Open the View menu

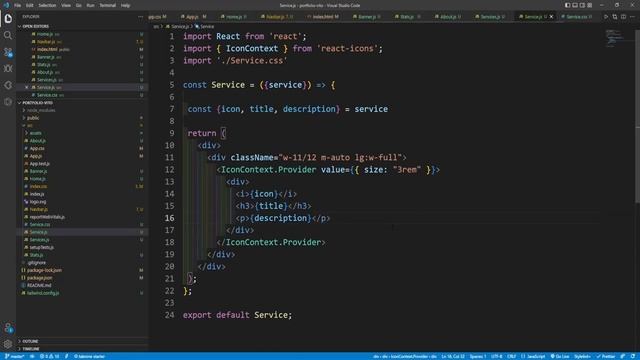pyautogui.click(x=66, y=5)
